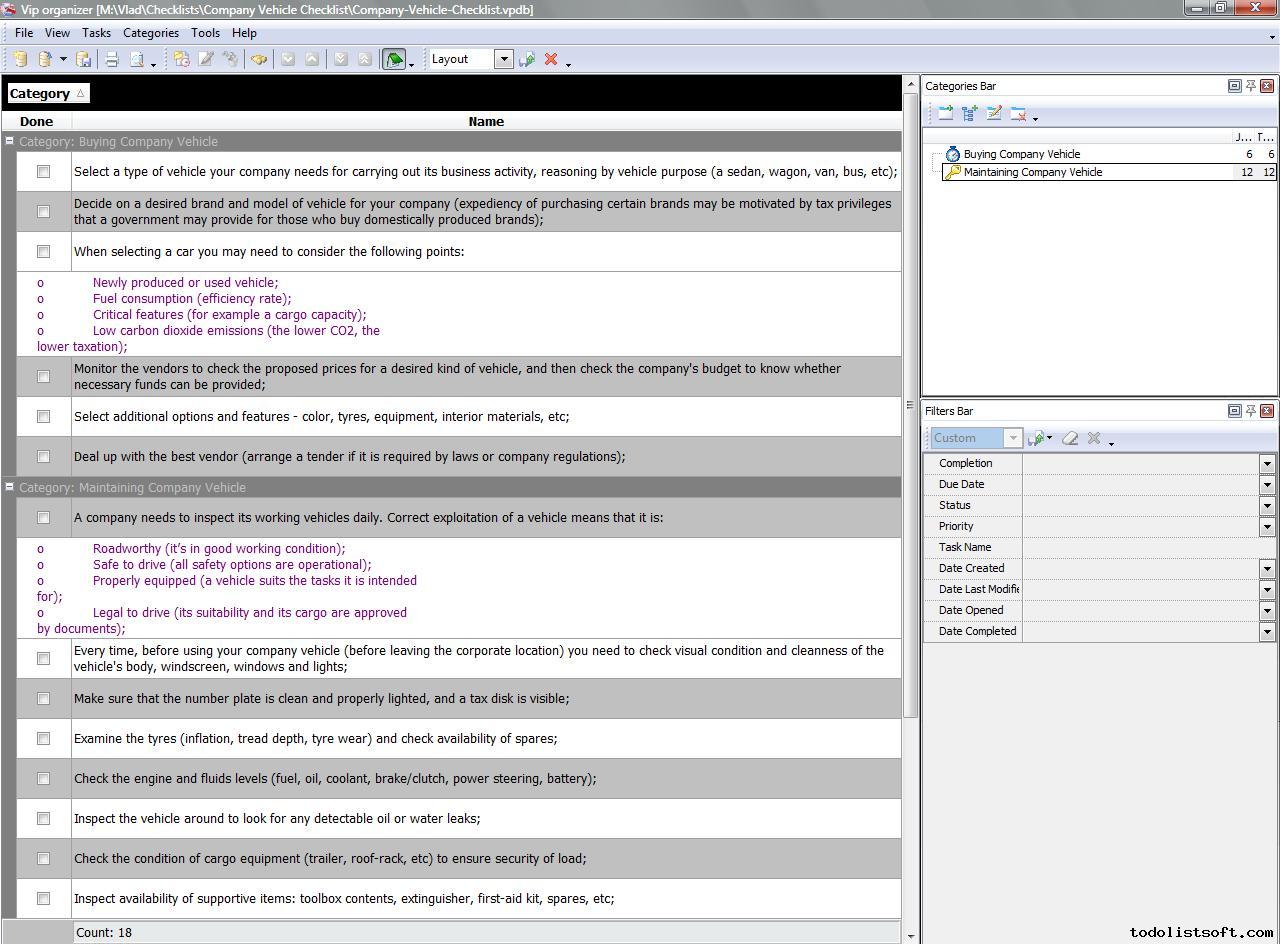Tick 'Deal up with the best vendor' checkbox

(x=43, y=457)
